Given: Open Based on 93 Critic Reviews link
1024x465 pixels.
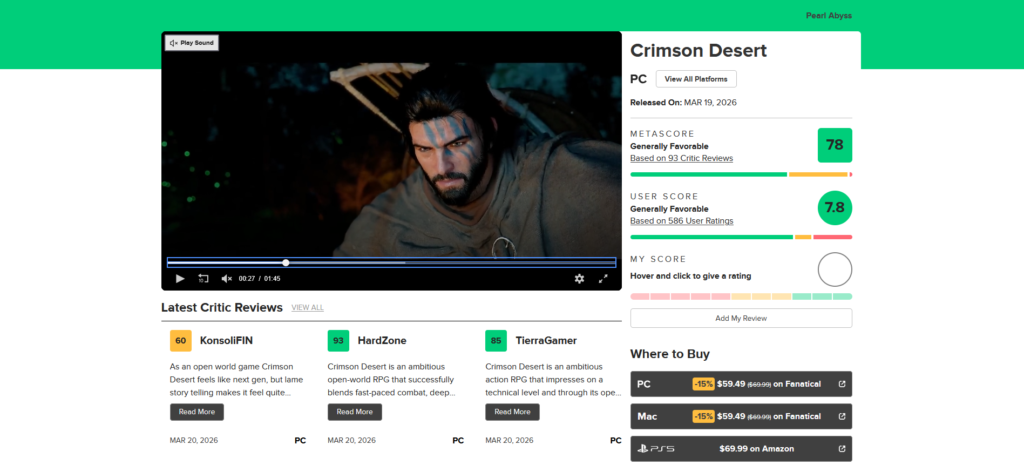Looking at the screenshot, I should 681,158.
